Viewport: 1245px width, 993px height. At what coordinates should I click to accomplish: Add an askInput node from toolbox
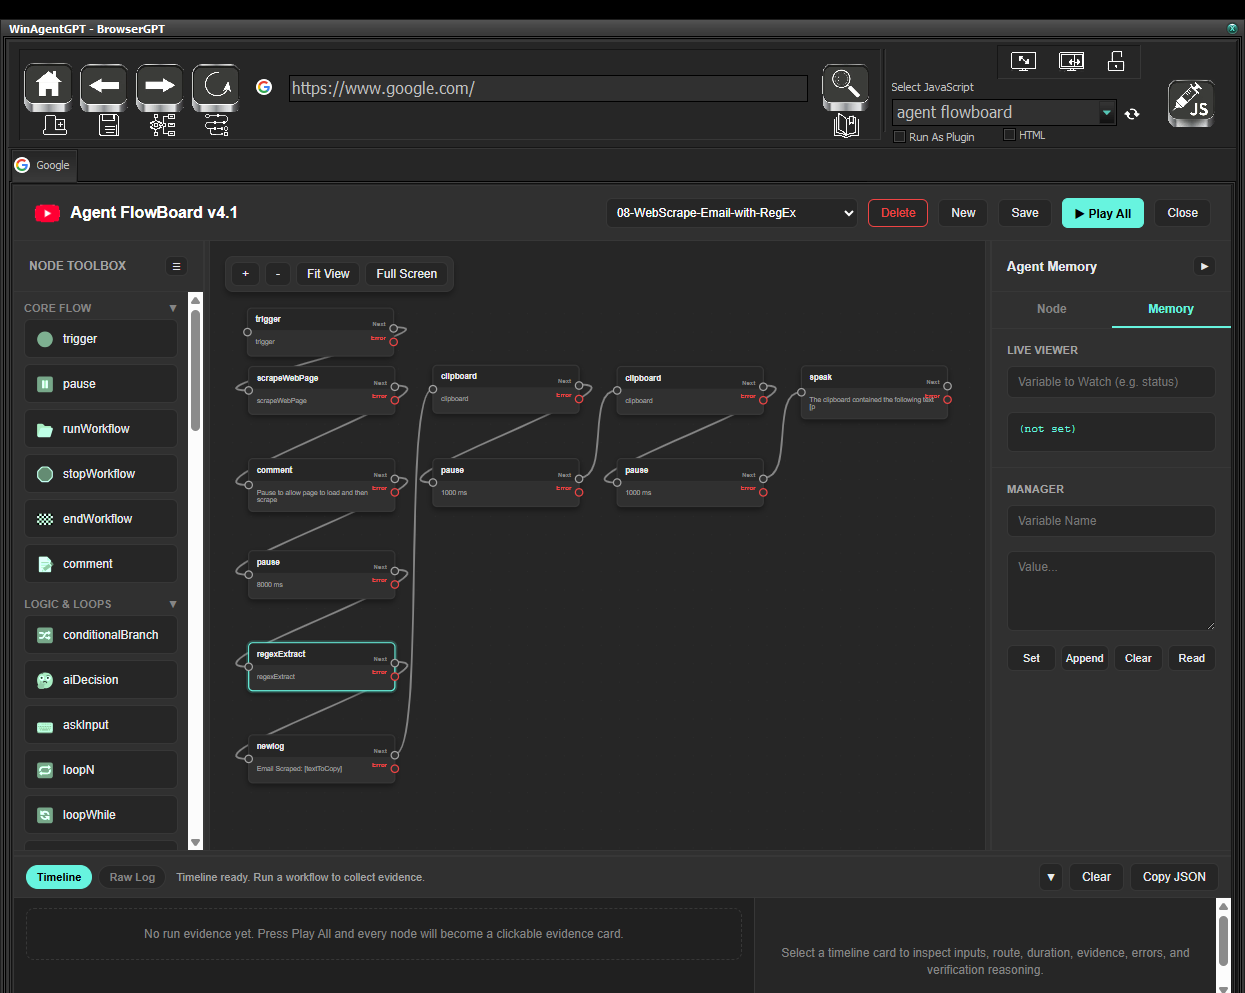101,725
